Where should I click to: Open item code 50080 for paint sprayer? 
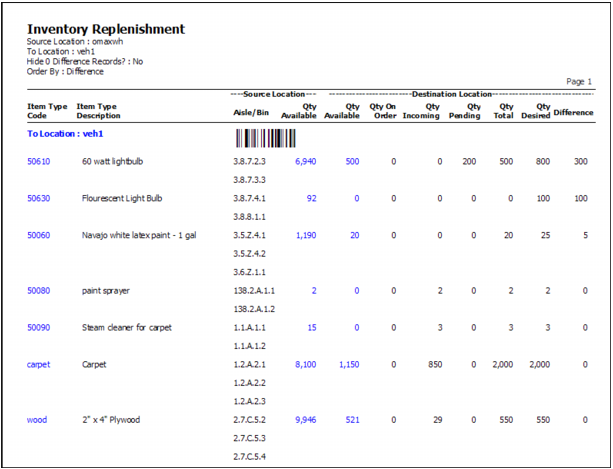click(x=39, y=291)
